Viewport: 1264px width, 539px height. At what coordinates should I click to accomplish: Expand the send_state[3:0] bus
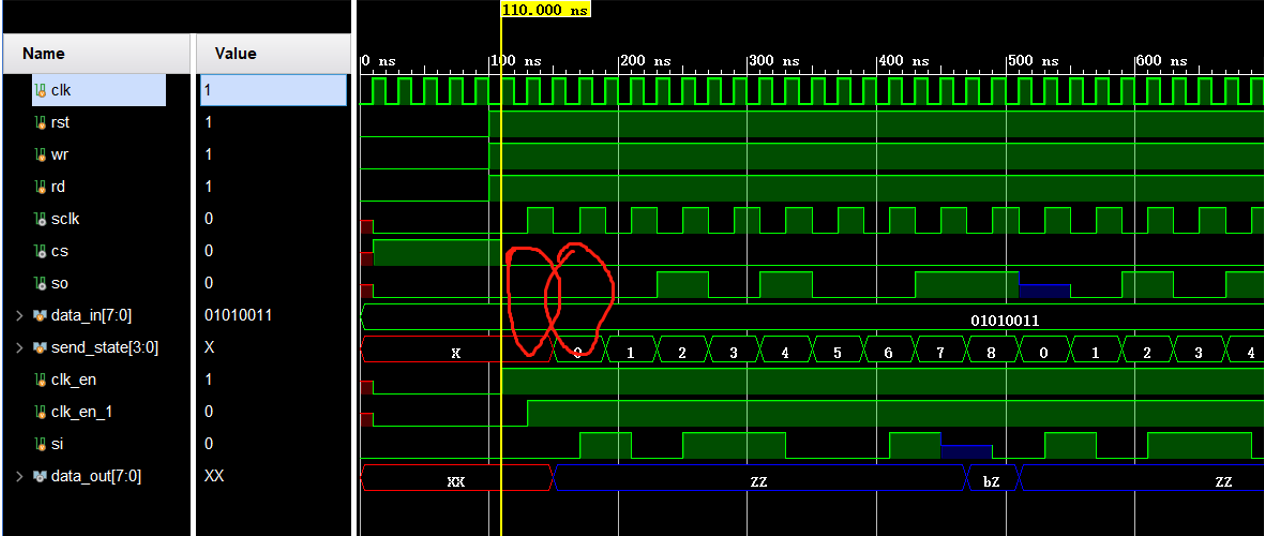[x=20, y=347]
